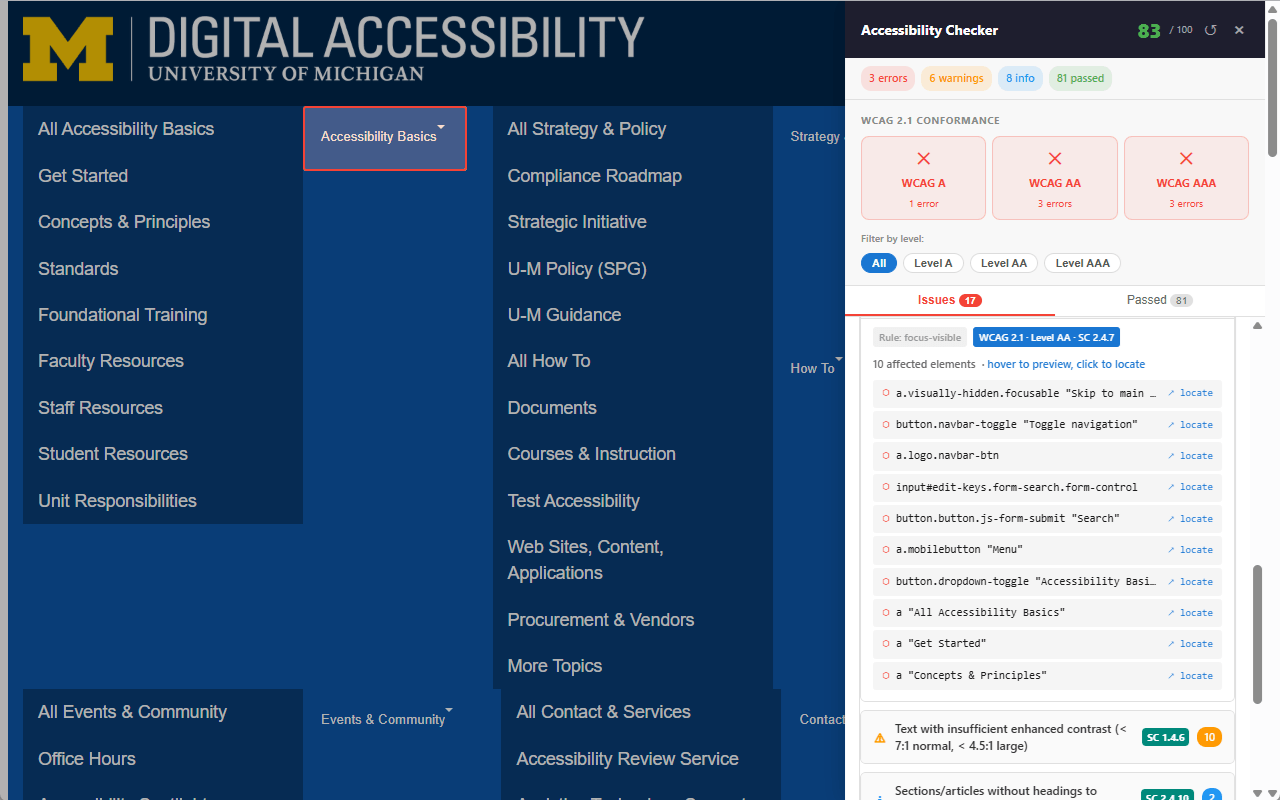Switch to the Passed tab
Viewport: 1280px width, 800px height.
1158,299
